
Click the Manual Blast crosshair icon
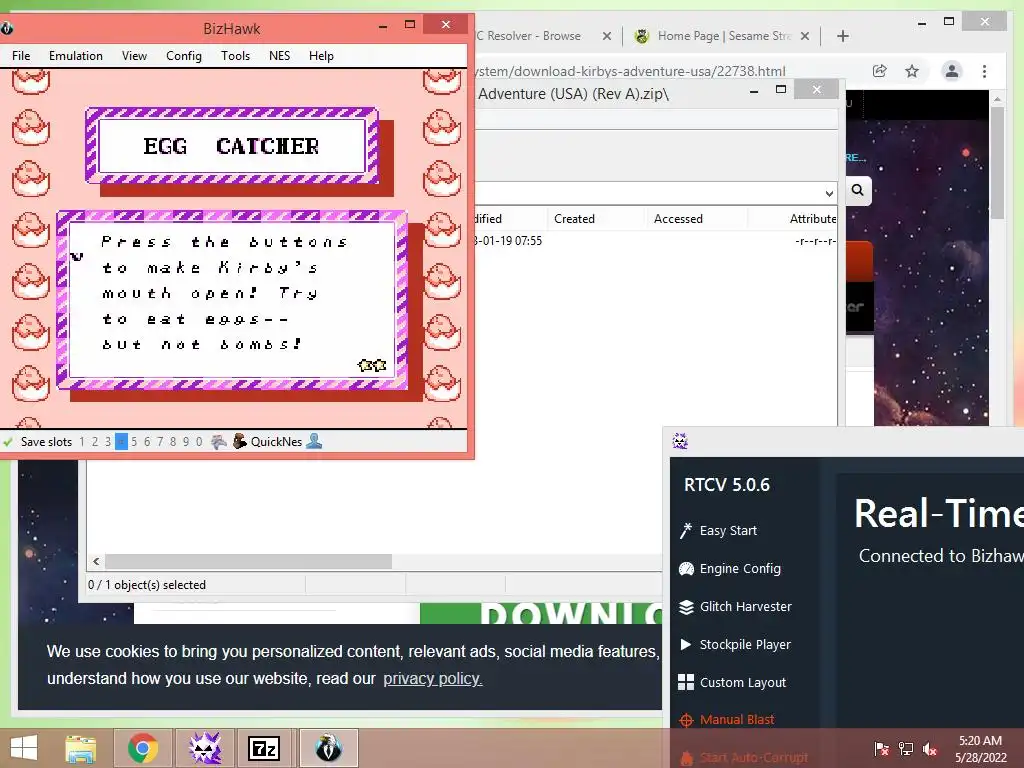pyautogui.click(x=686, y=720)
